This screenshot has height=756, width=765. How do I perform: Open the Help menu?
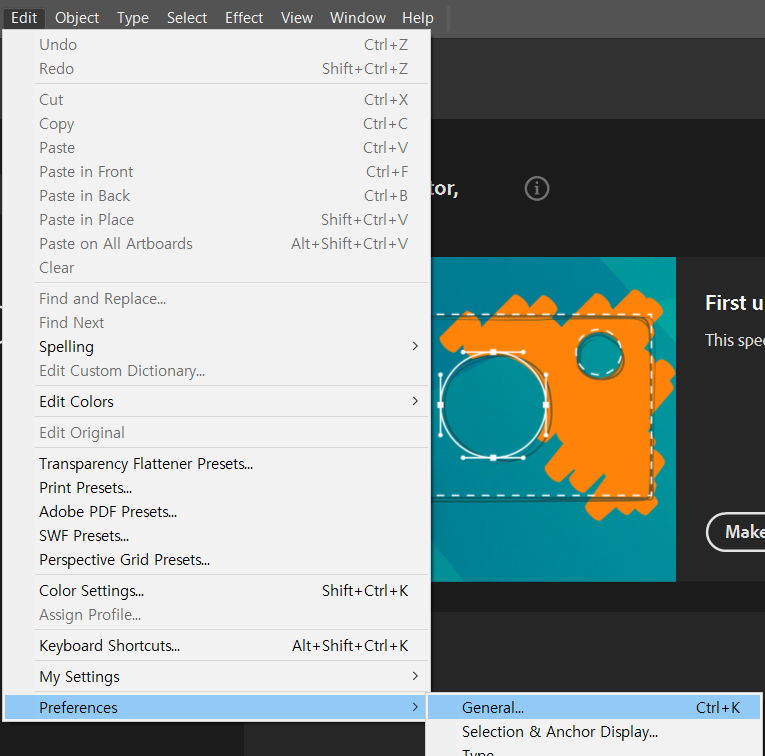(x=418, y=18)
